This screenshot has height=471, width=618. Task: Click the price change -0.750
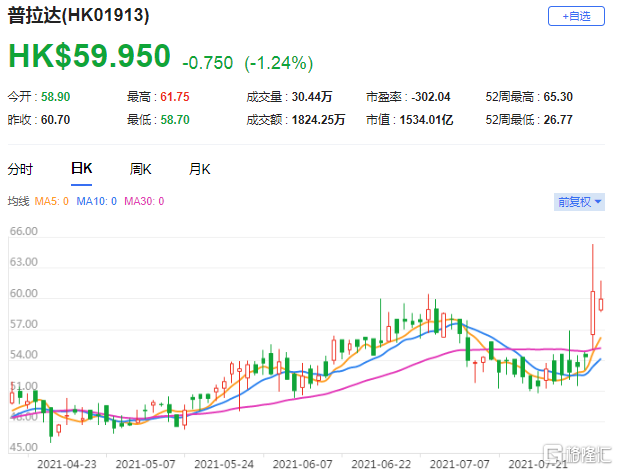(x=208, y=63)
